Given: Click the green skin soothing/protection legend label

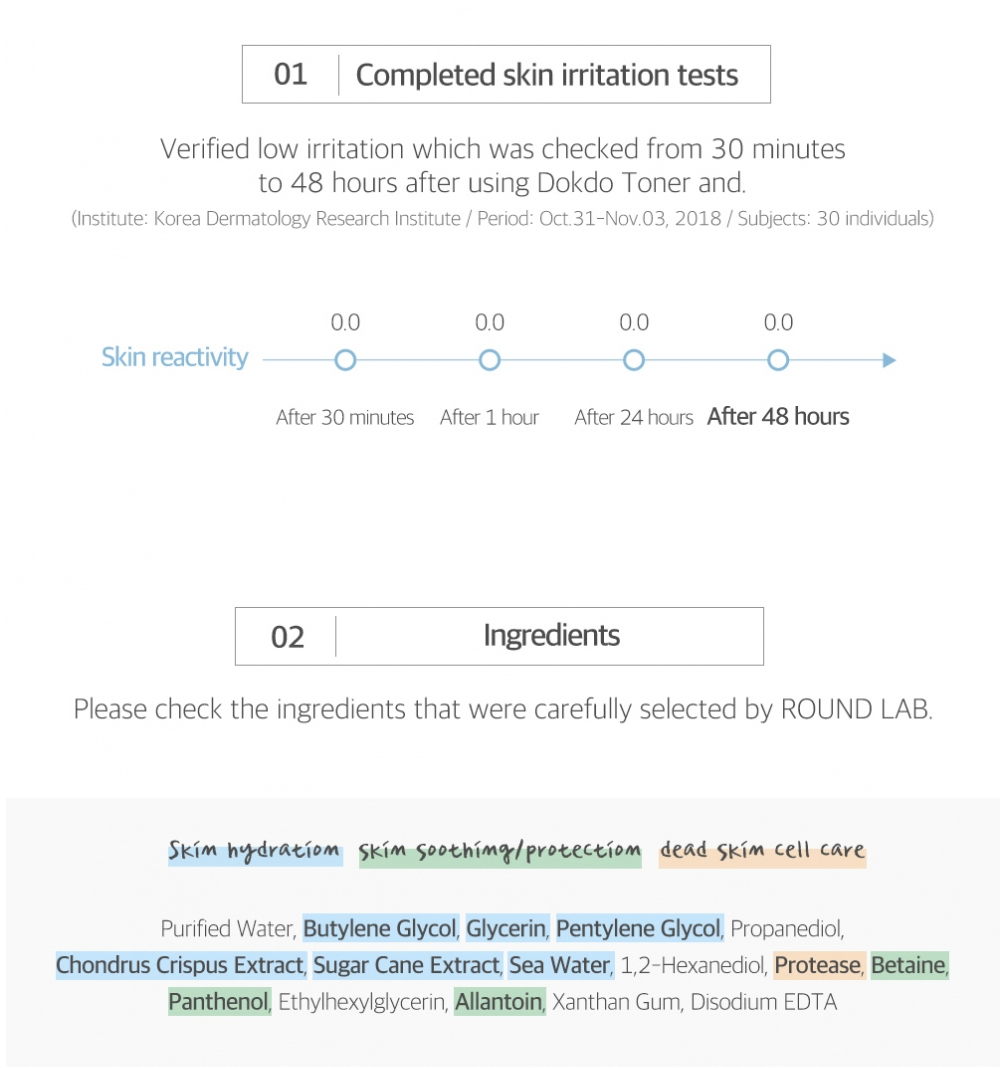Looking at the screenshot, I should (500, 851).
